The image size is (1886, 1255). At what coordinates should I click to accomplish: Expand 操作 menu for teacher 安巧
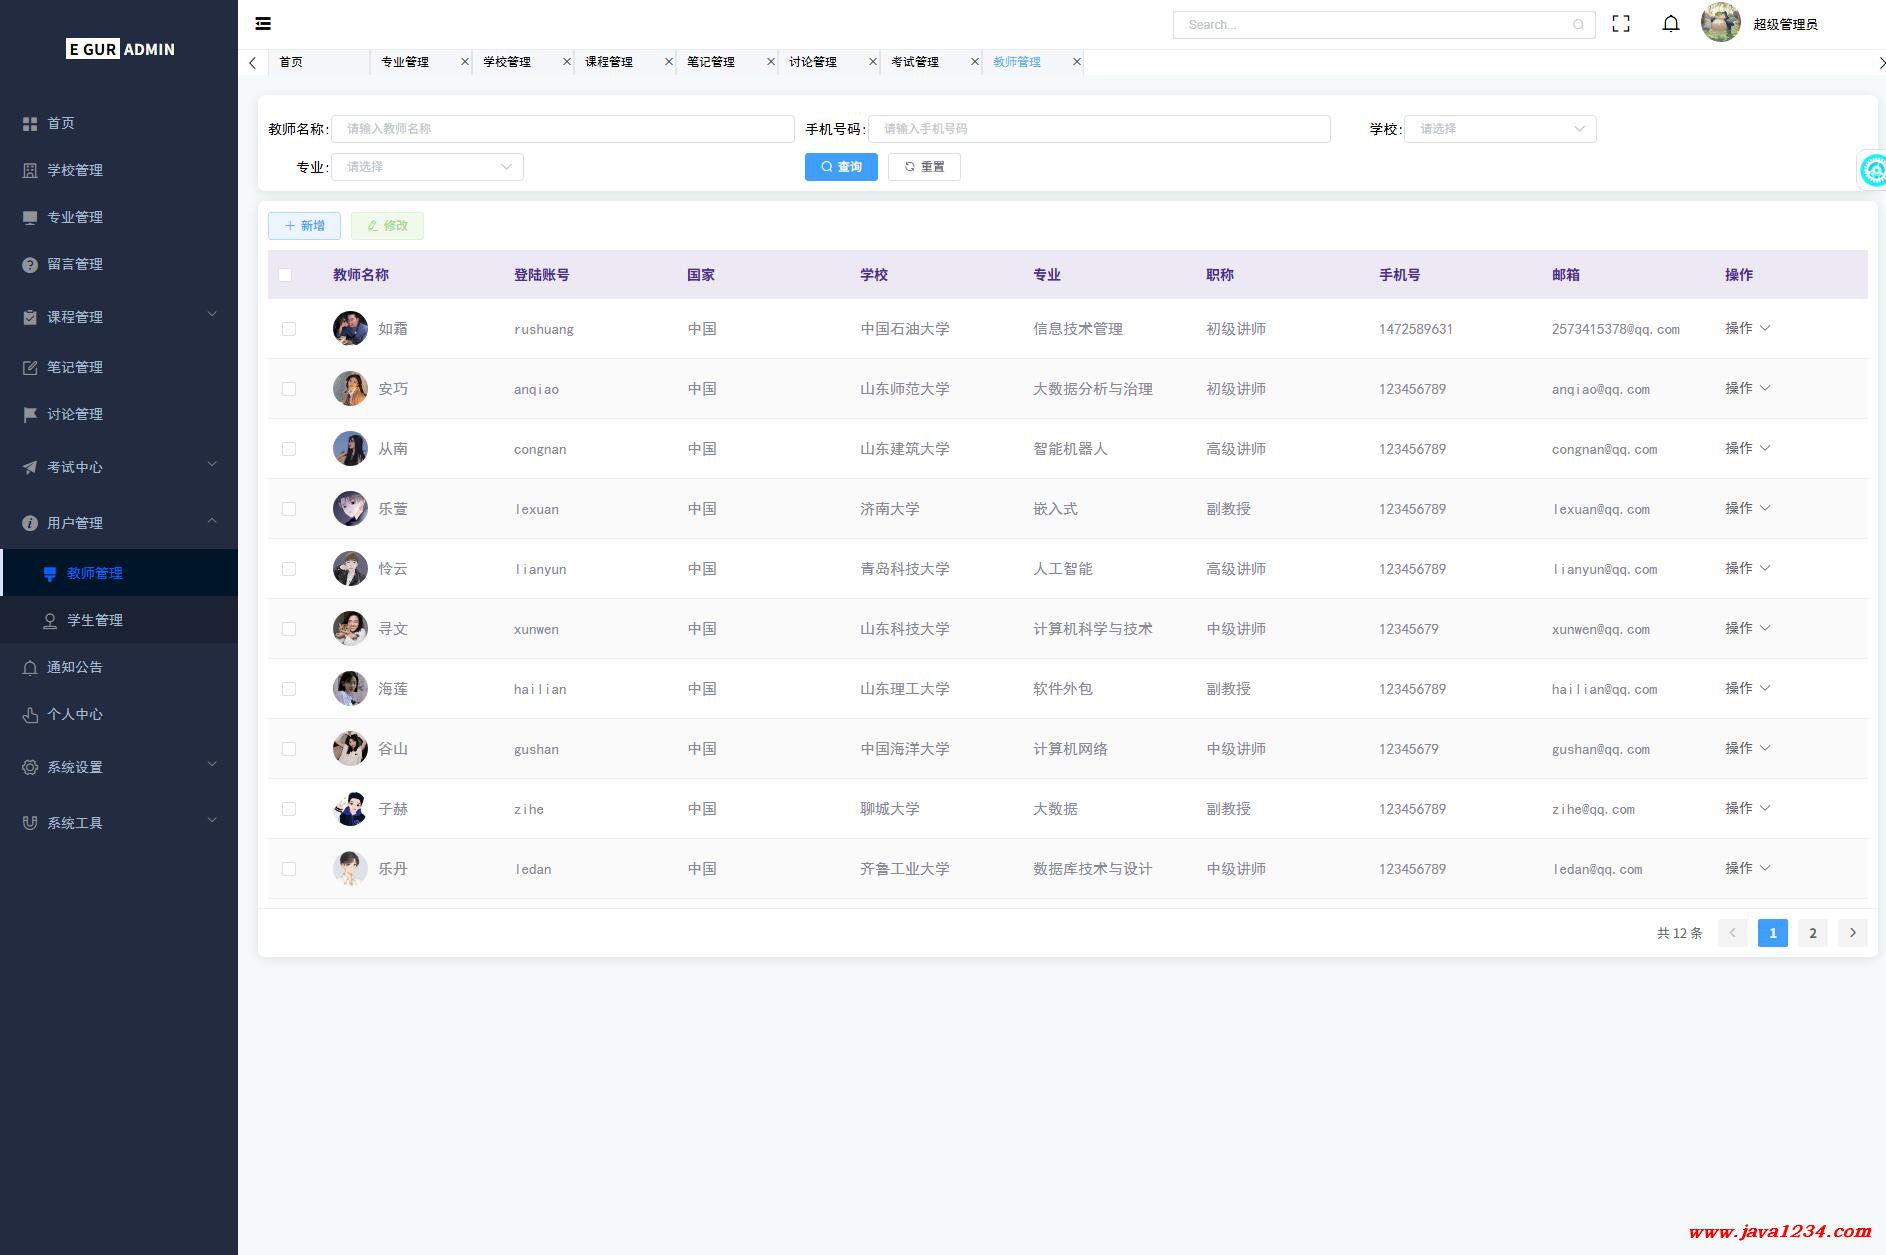point(1746,388)
